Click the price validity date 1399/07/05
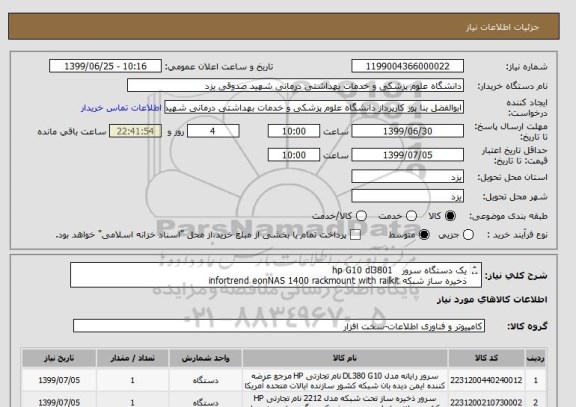 click(x=407, y=155)
